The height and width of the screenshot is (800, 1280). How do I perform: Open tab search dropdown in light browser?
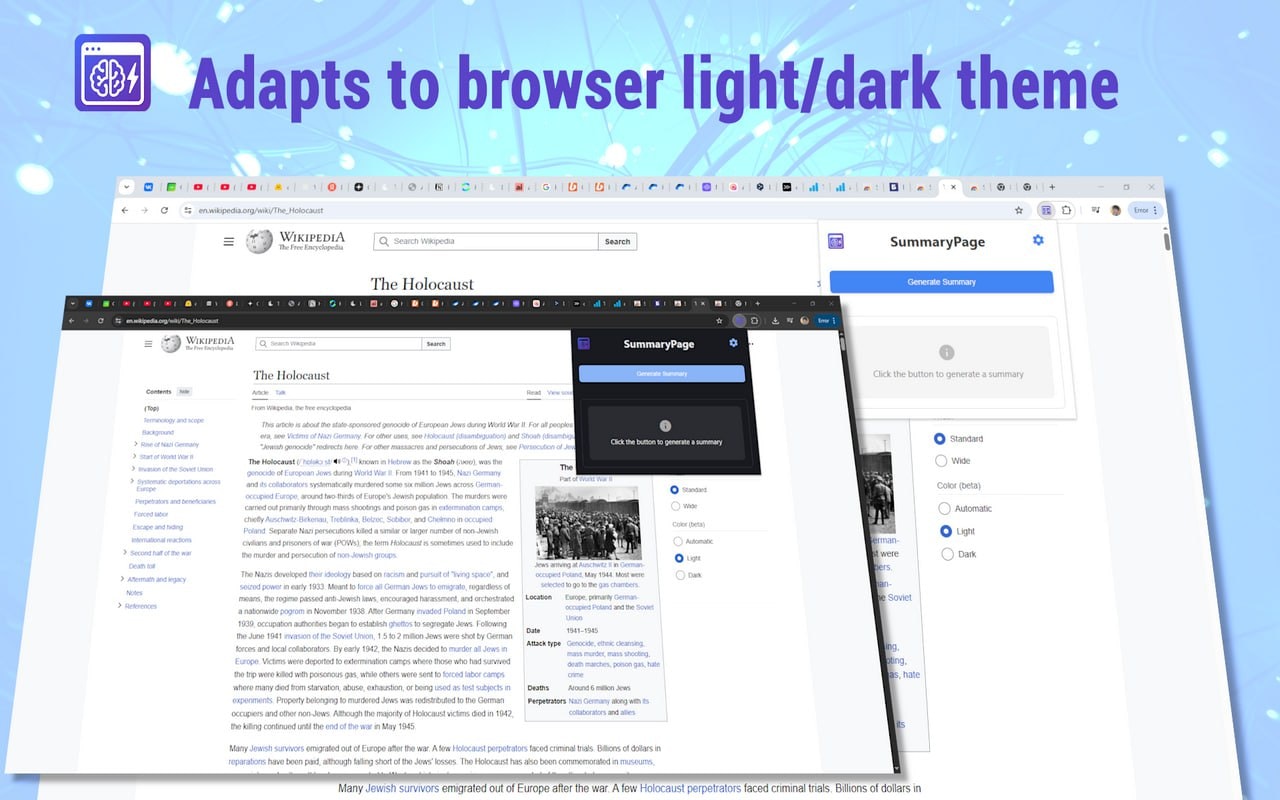127,187
